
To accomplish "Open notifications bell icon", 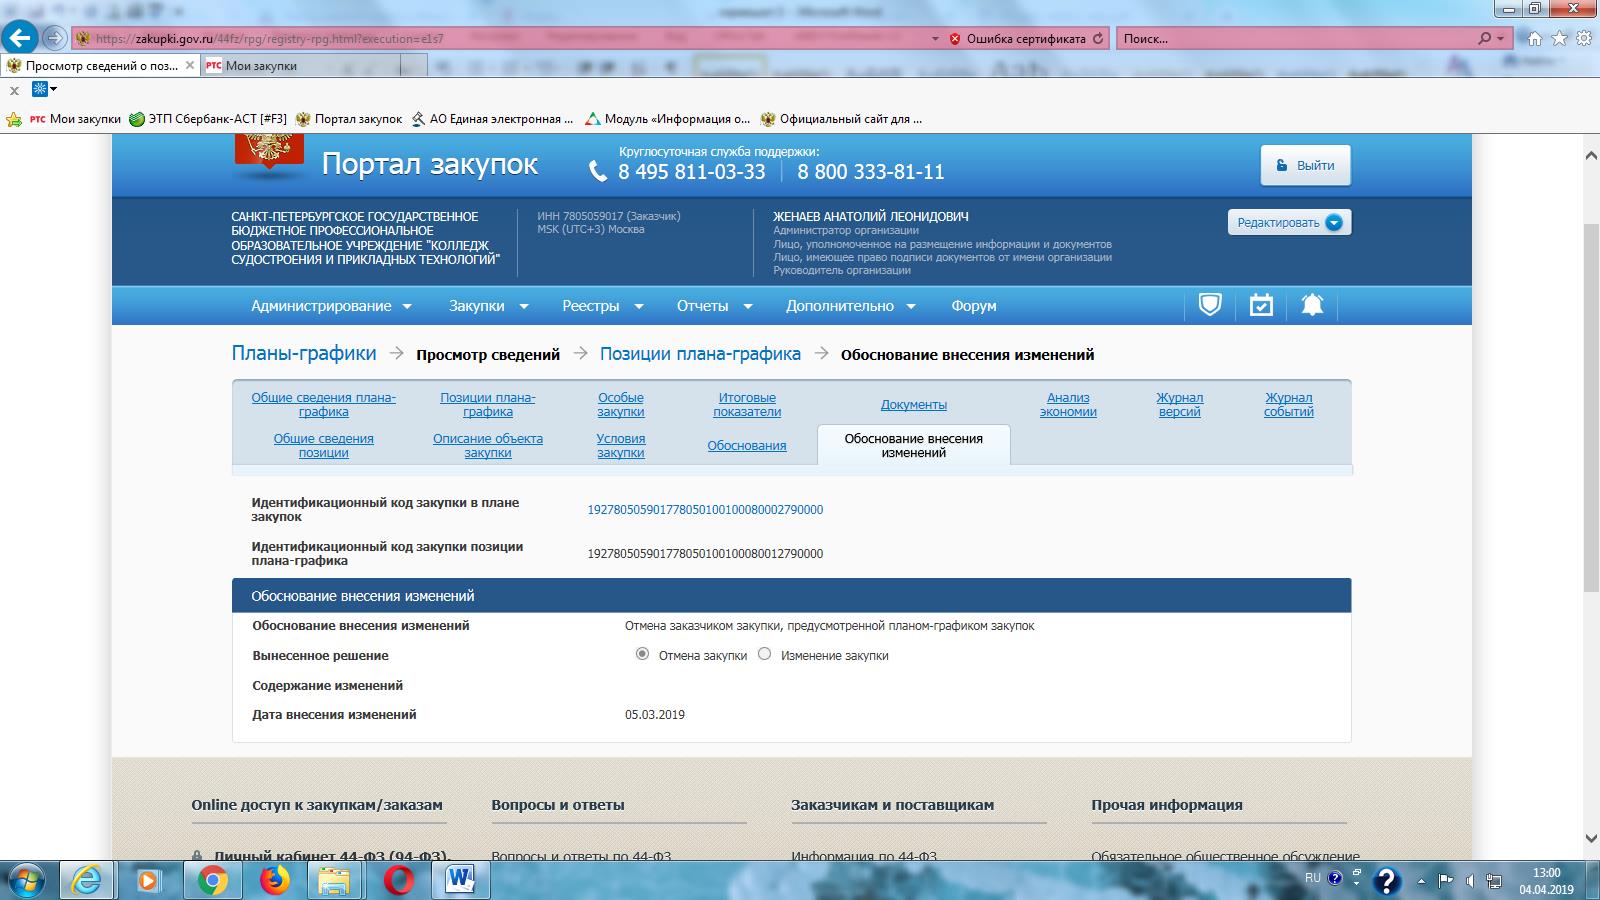I will (1312, 305).
